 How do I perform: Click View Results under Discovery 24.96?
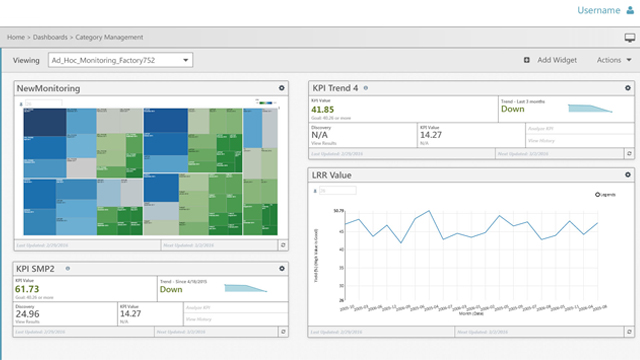[x=28, y=322]
